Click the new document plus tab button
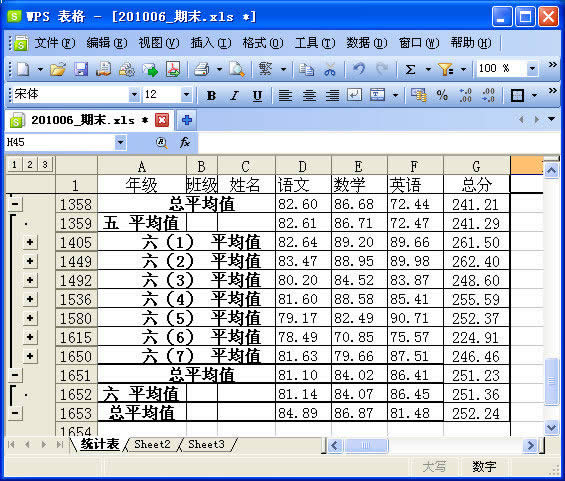Screen dimensions: 565x481 click(186, 120)
